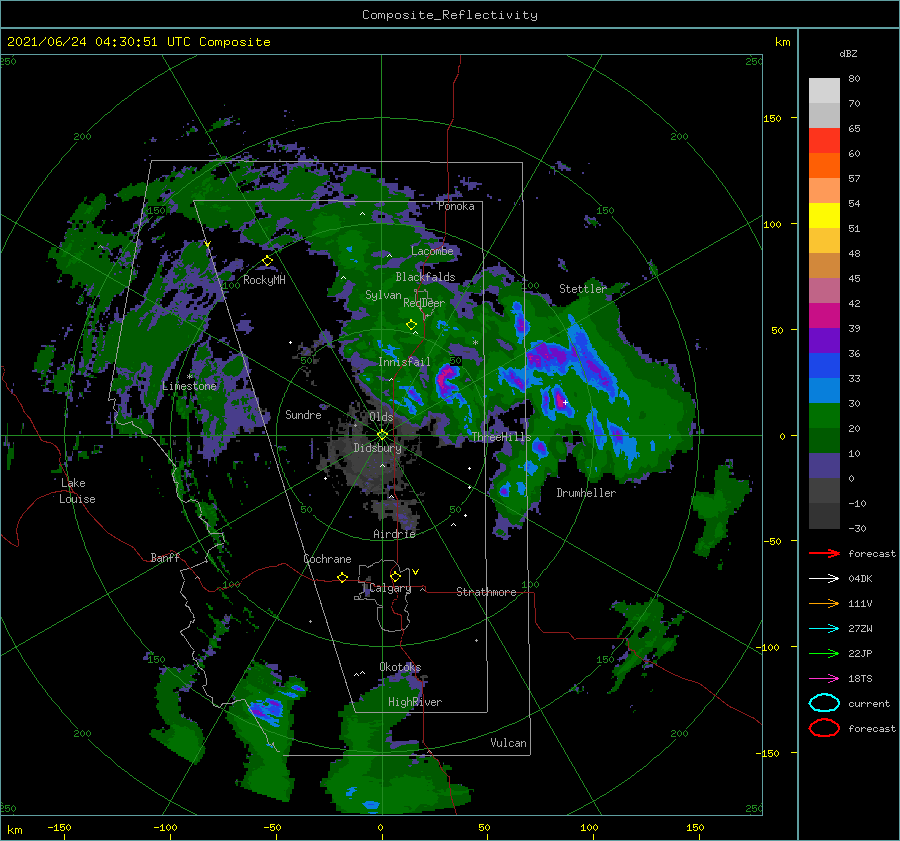Select the cyan current oval icon
The image size is (900, 841).
click(824, 703)
